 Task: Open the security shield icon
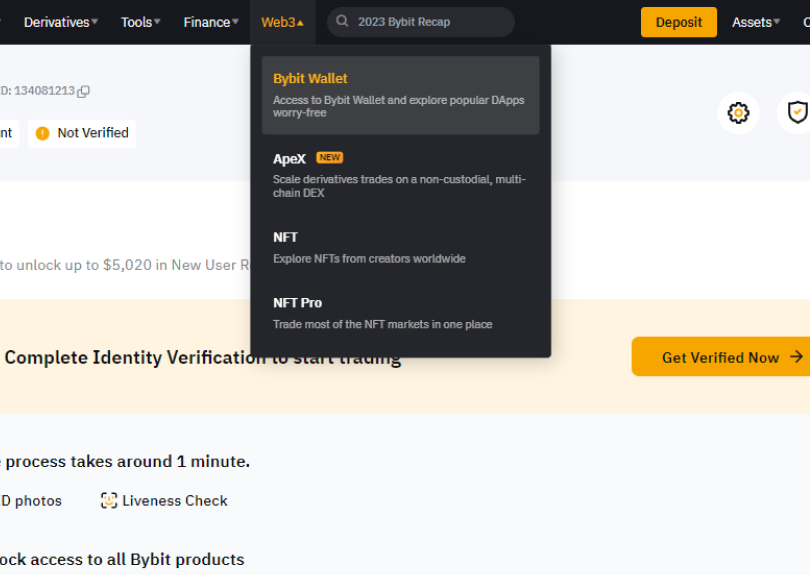[x=797, y=113]
